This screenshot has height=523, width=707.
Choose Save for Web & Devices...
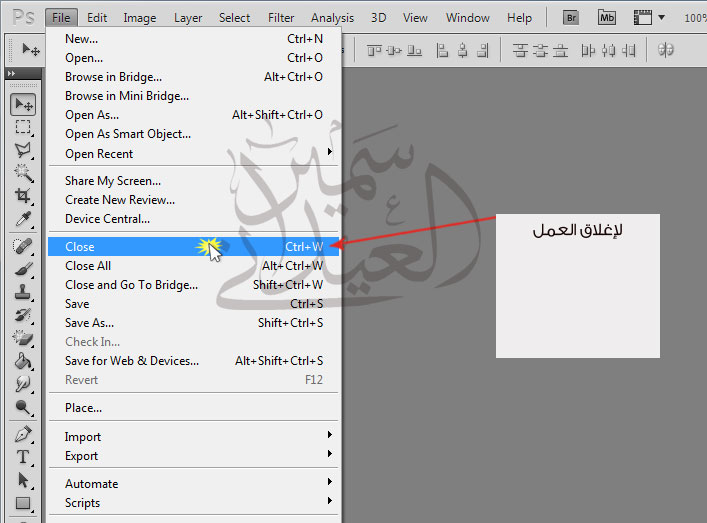pyautogui.click(x=193, y=361)
